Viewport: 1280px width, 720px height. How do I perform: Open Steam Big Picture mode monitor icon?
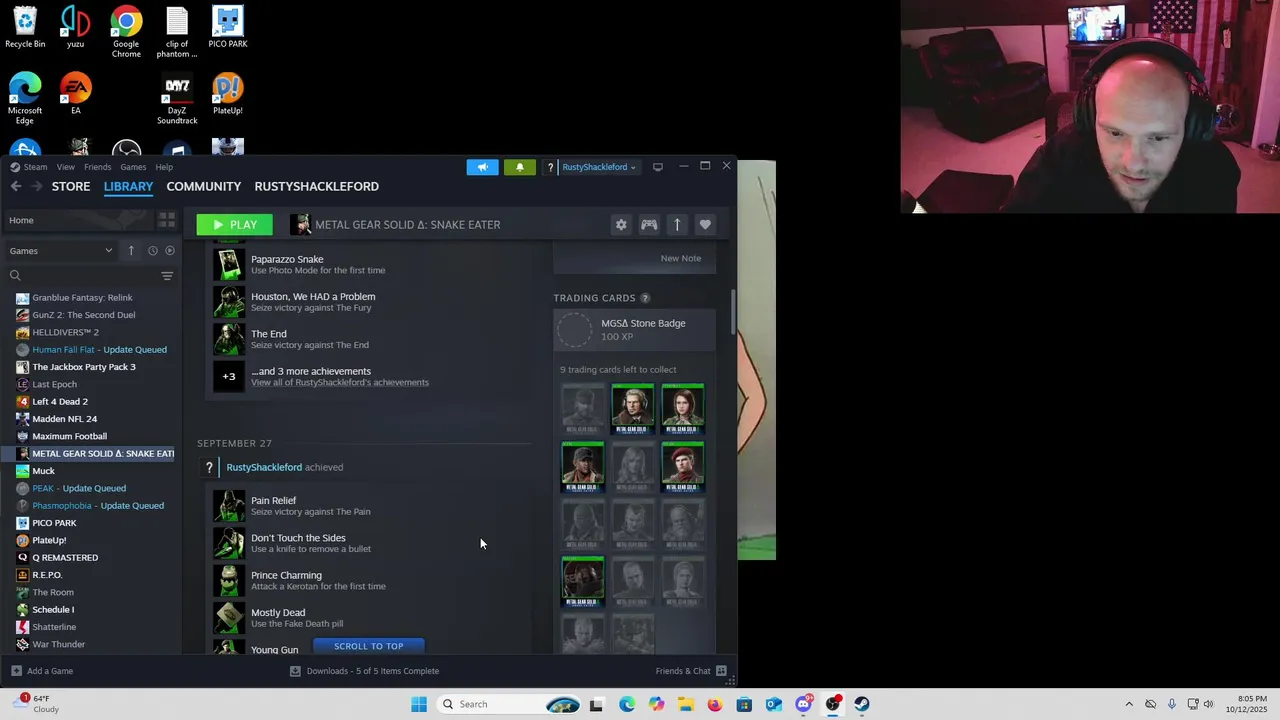pos(658,167)
